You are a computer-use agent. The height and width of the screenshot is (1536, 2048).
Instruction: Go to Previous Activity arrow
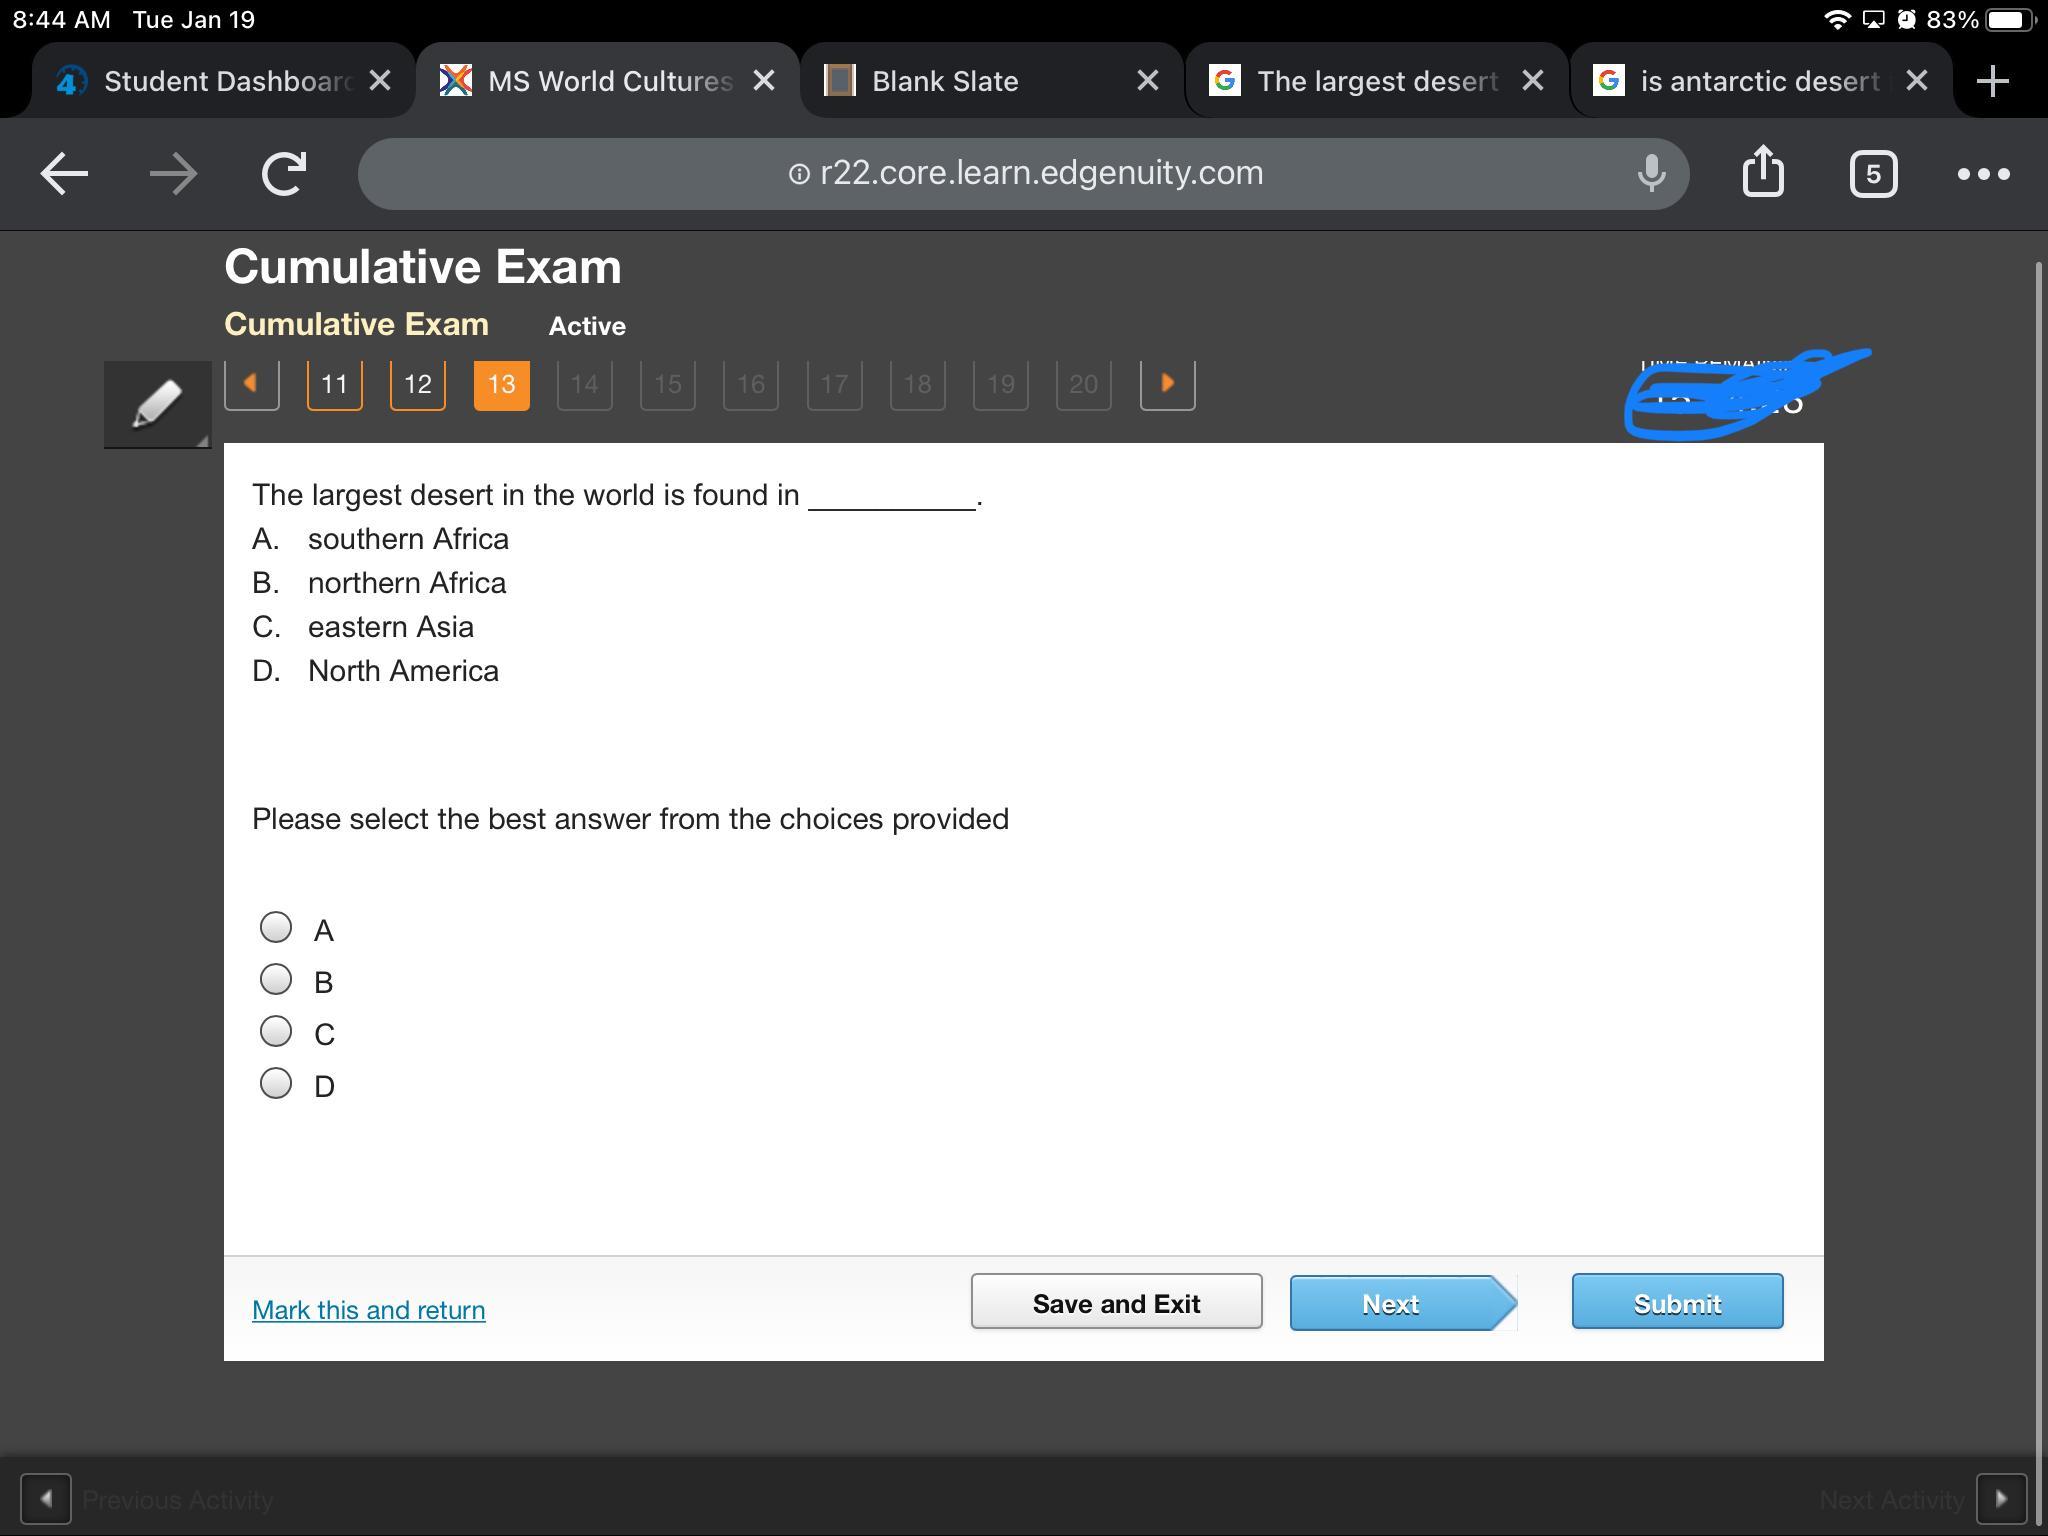[x=46, y=1500]
